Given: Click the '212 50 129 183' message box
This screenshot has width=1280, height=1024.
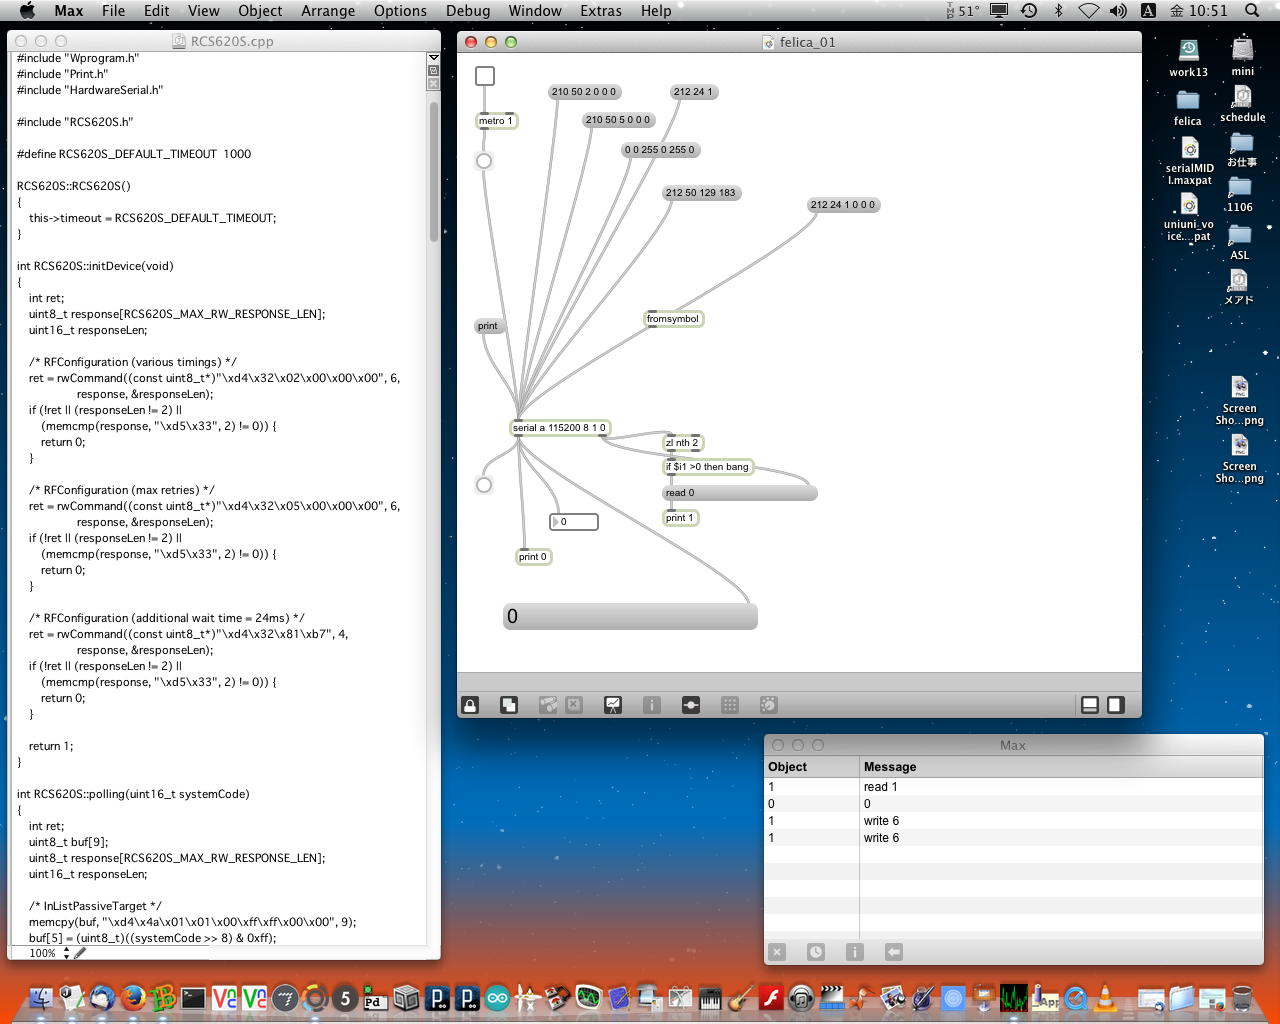Looking at the screenshot, I should click(701, 193).
